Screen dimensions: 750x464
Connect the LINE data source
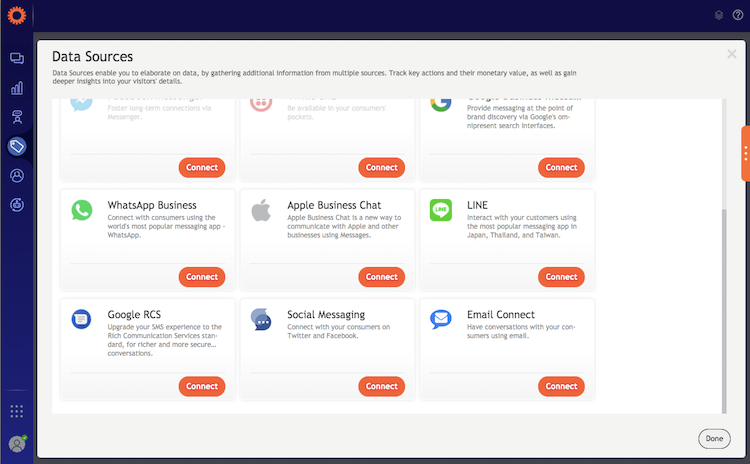(x=561, y=277)
